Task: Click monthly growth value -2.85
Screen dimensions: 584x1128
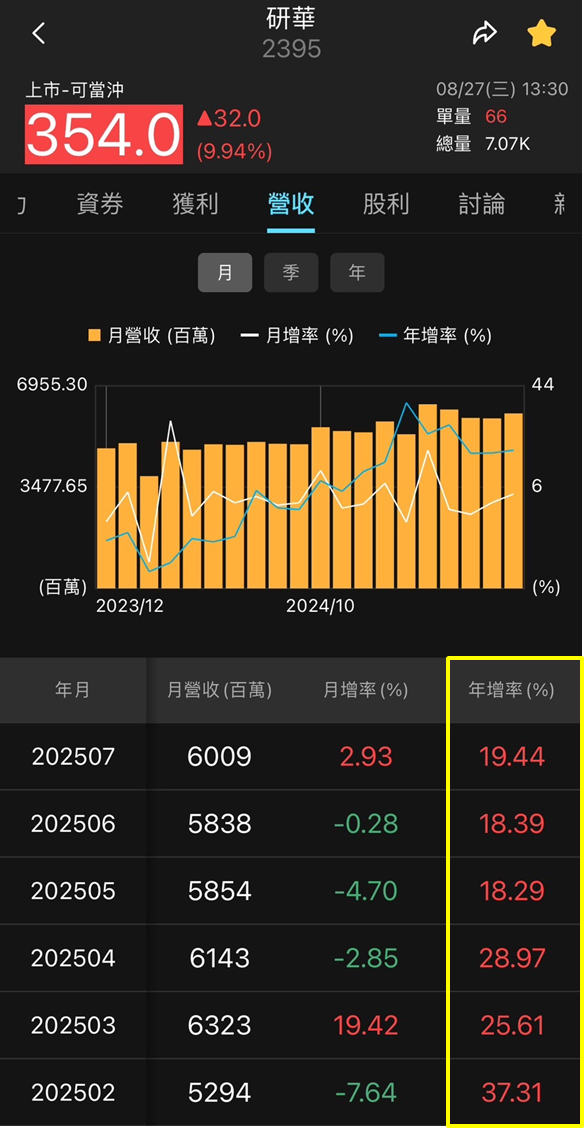Action: click(x=365, y=958)
